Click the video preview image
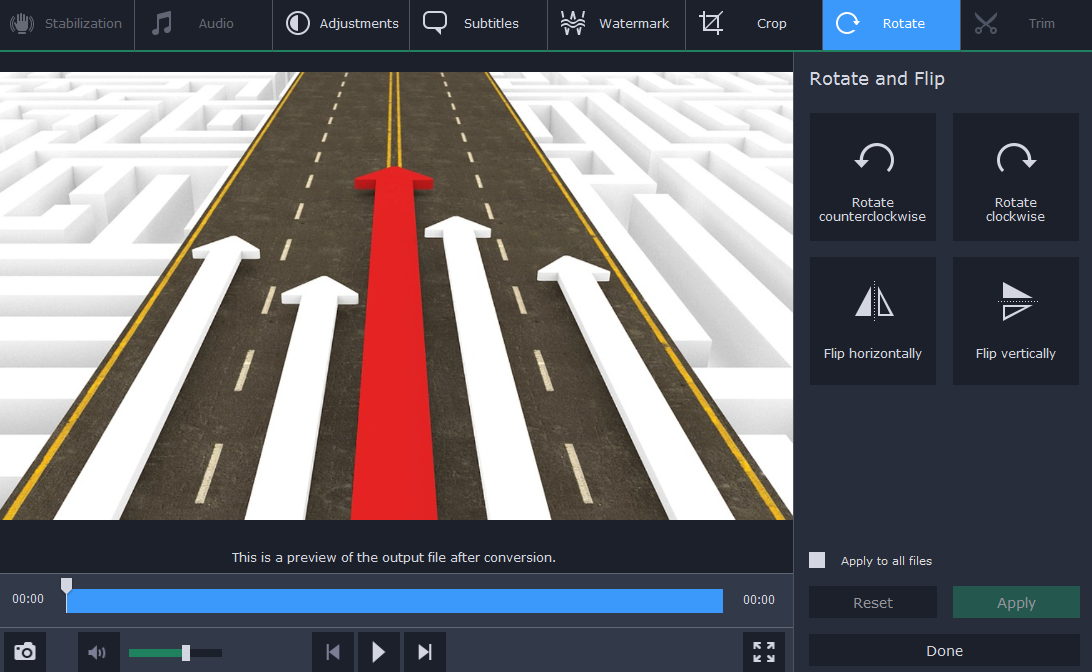The image size is (1092, 672). pos(396,296)
